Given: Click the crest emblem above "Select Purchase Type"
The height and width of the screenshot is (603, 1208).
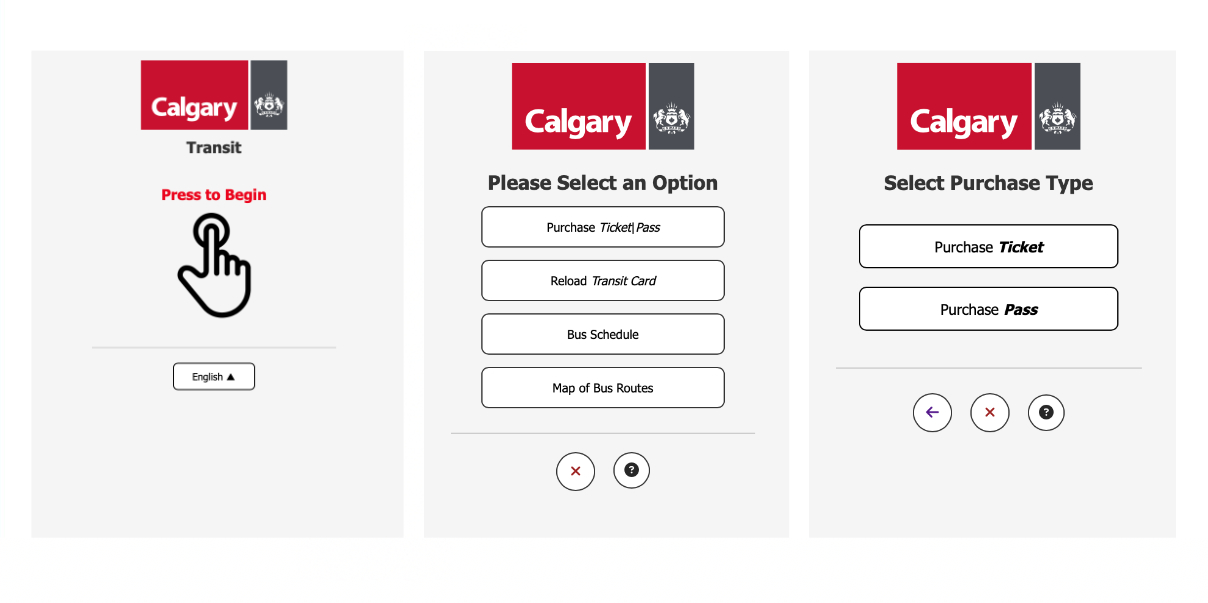Looking at the screenshot, I should pyautogui.click(x=1057, y=107).
